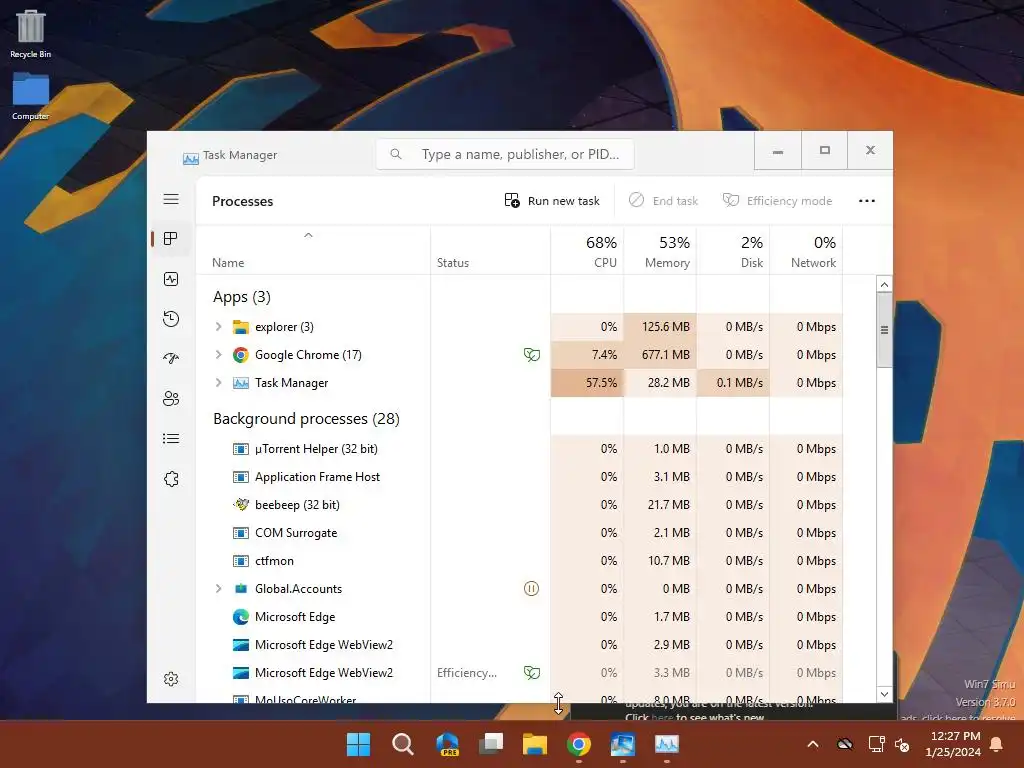Open taskbar Search magnifier
This screenshot has width=1024, height=768.
pos(403,744)
